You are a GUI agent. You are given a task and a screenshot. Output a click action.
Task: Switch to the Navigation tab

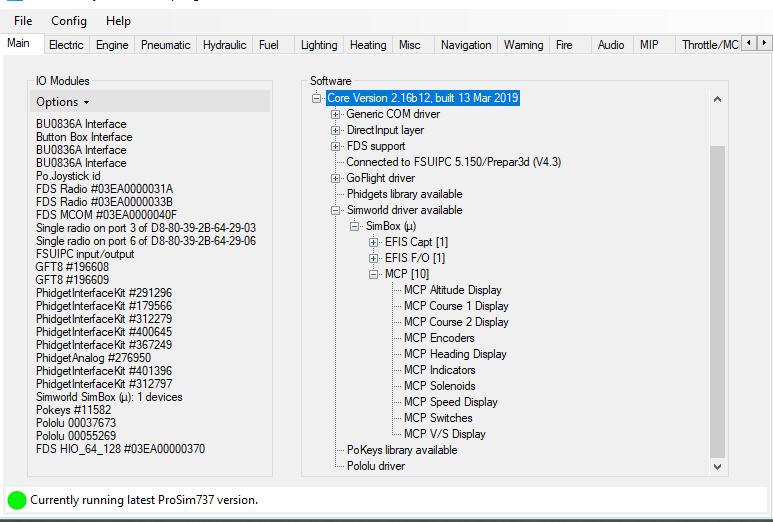466,45
